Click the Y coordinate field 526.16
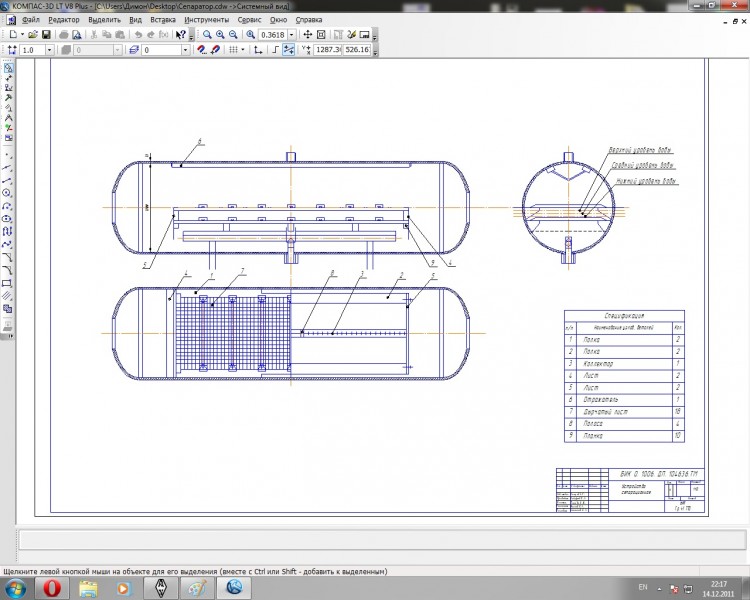The height and width of the screenshot is (600, 750). [x=357, y=49]
